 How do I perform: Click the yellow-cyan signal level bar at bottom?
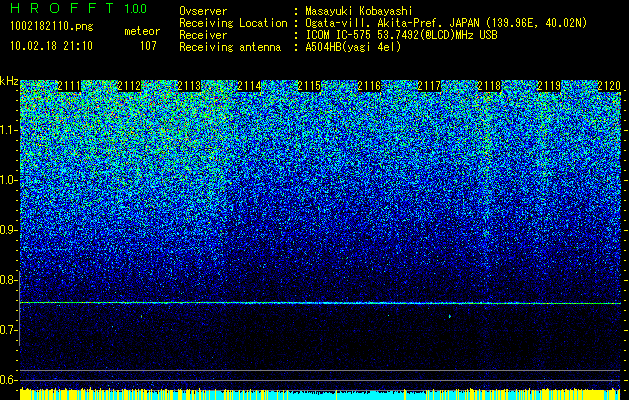pyautogui.click(x=320, y=394)
